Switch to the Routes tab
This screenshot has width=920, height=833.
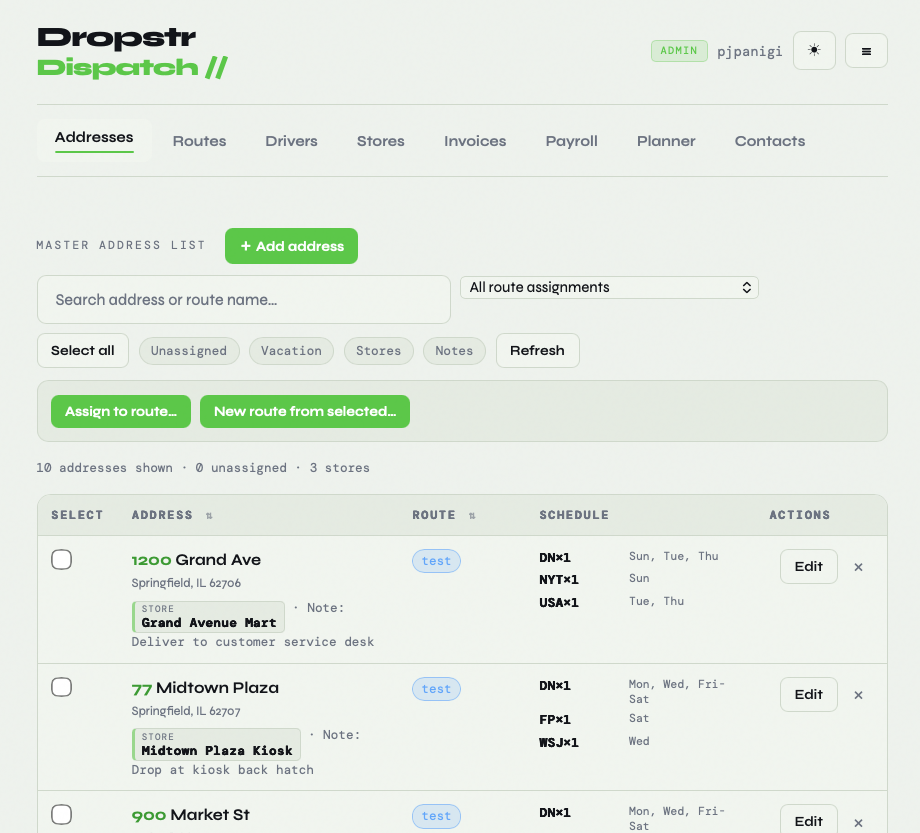[199, 141]
